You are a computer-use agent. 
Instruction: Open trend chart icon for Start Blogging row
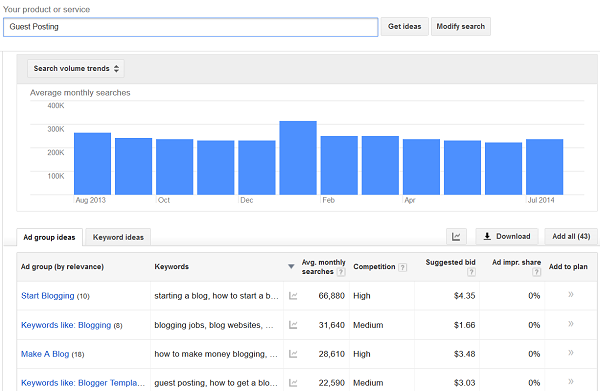click(x=293, y=296)
